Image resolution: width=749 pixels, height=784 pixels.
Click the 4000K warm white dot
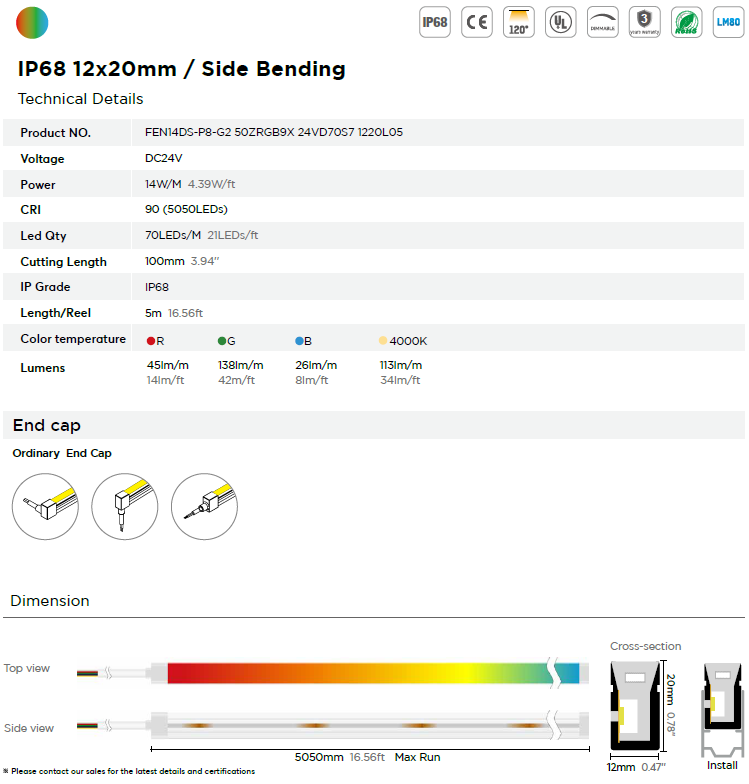(383, 340)
